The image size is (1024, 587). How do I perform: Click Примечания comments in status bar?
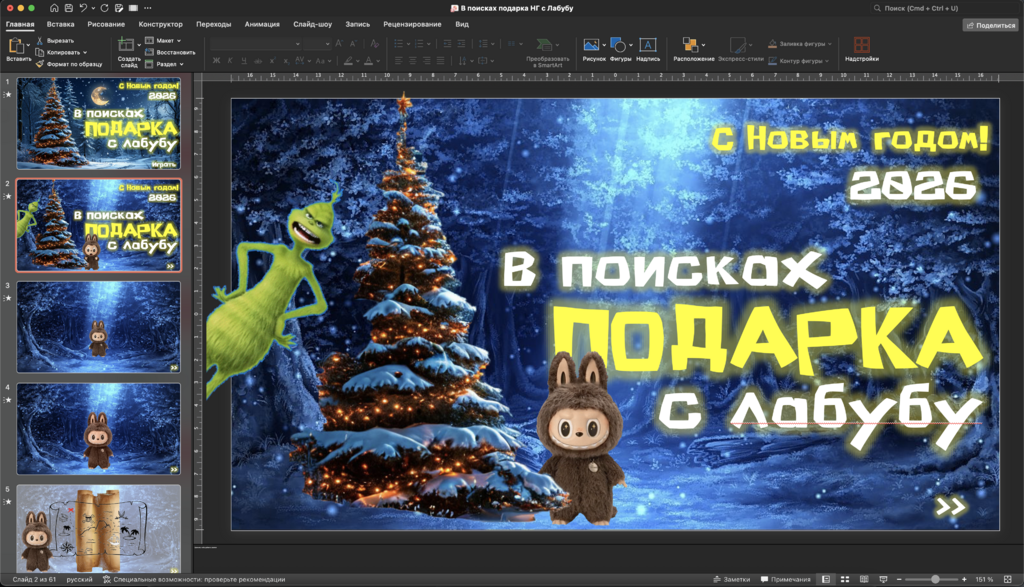(x=786, y=579)
